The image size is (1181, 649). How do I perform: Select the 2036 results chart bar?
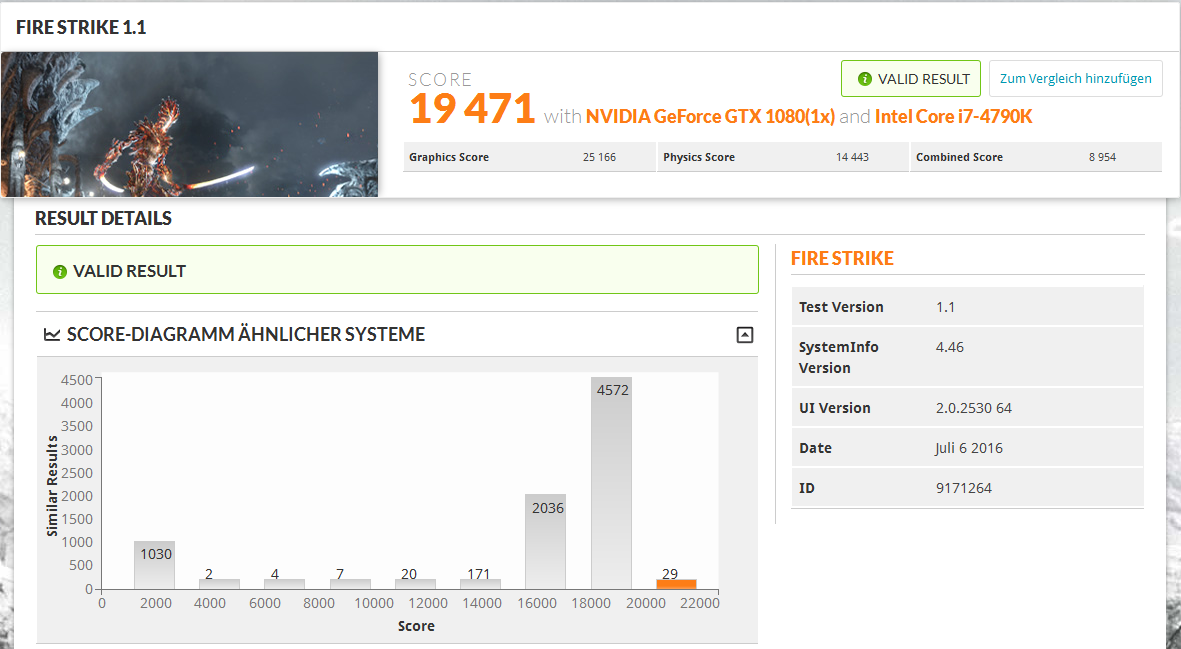(x=545, y=541)
